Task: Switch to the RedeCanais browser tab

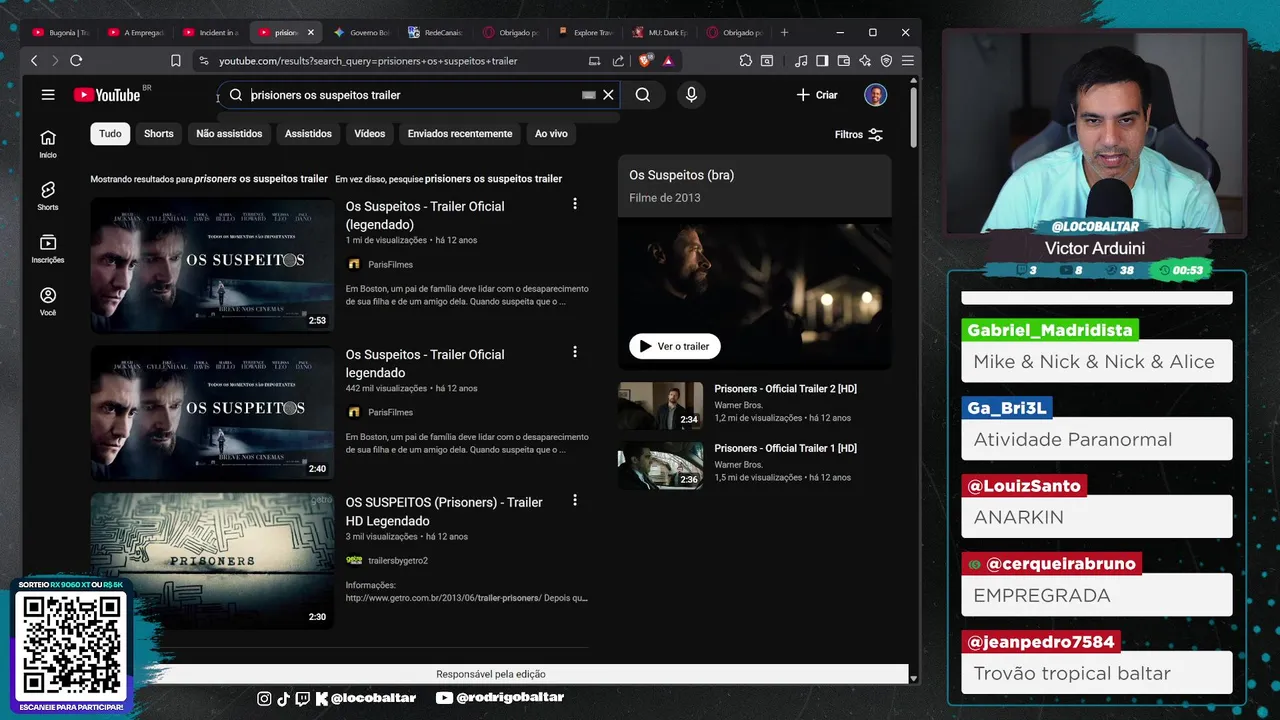Action: [435, 32]
